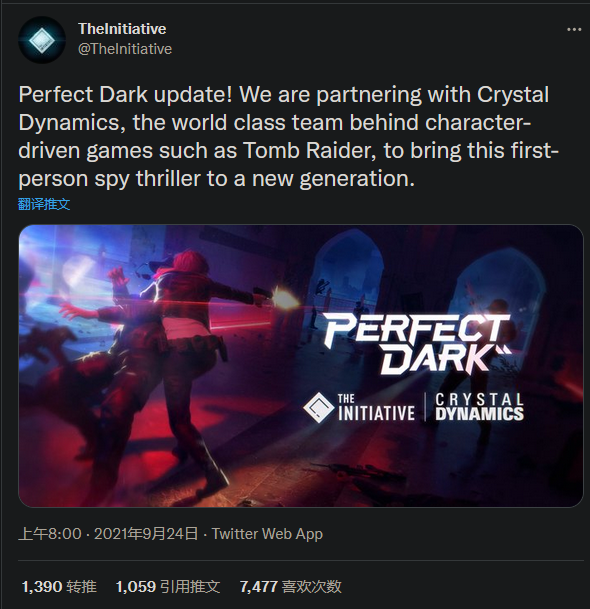
Task: Open the Perfect Dark announcement image
Action: tap(301, 366)
